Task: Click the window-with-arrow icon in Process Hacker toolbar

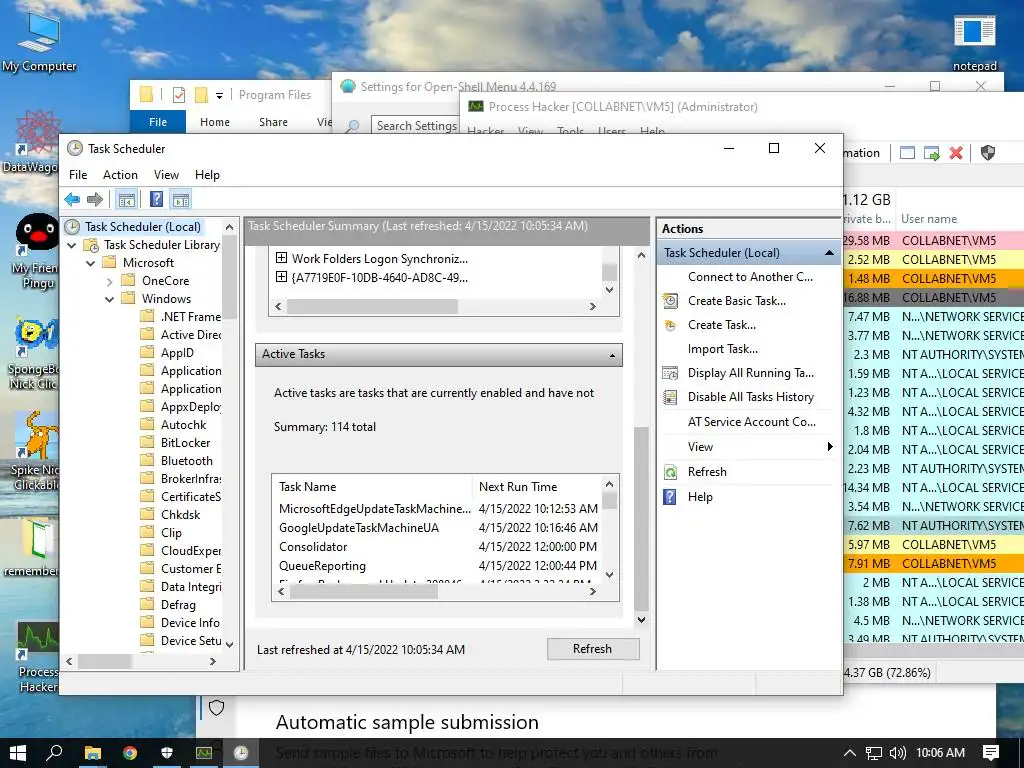Action: pyautogui.click(x=932, y=153)
